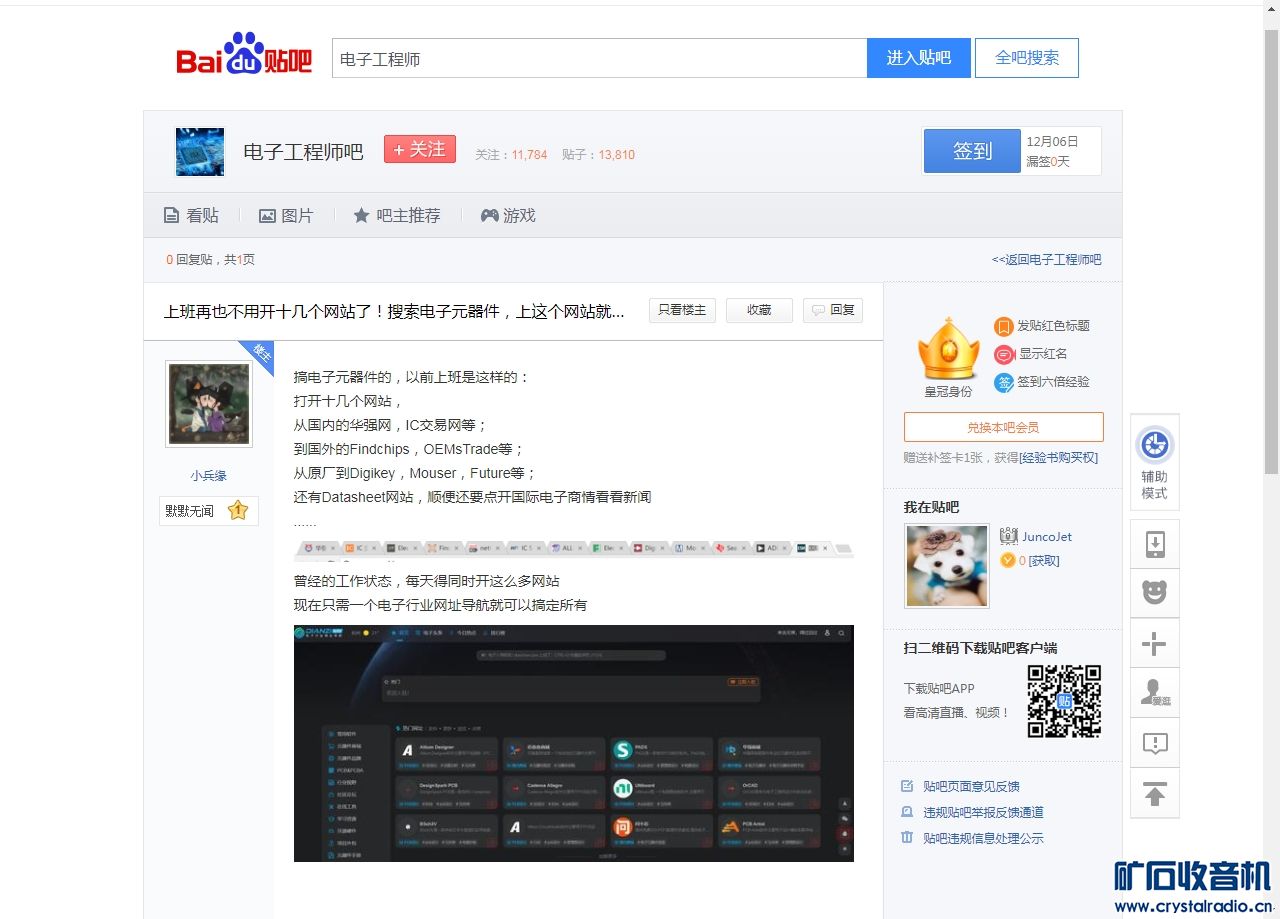Viewport: 1280px width, 919px height.
Task: Click the post count 13,810
Action: coord(617,155)
